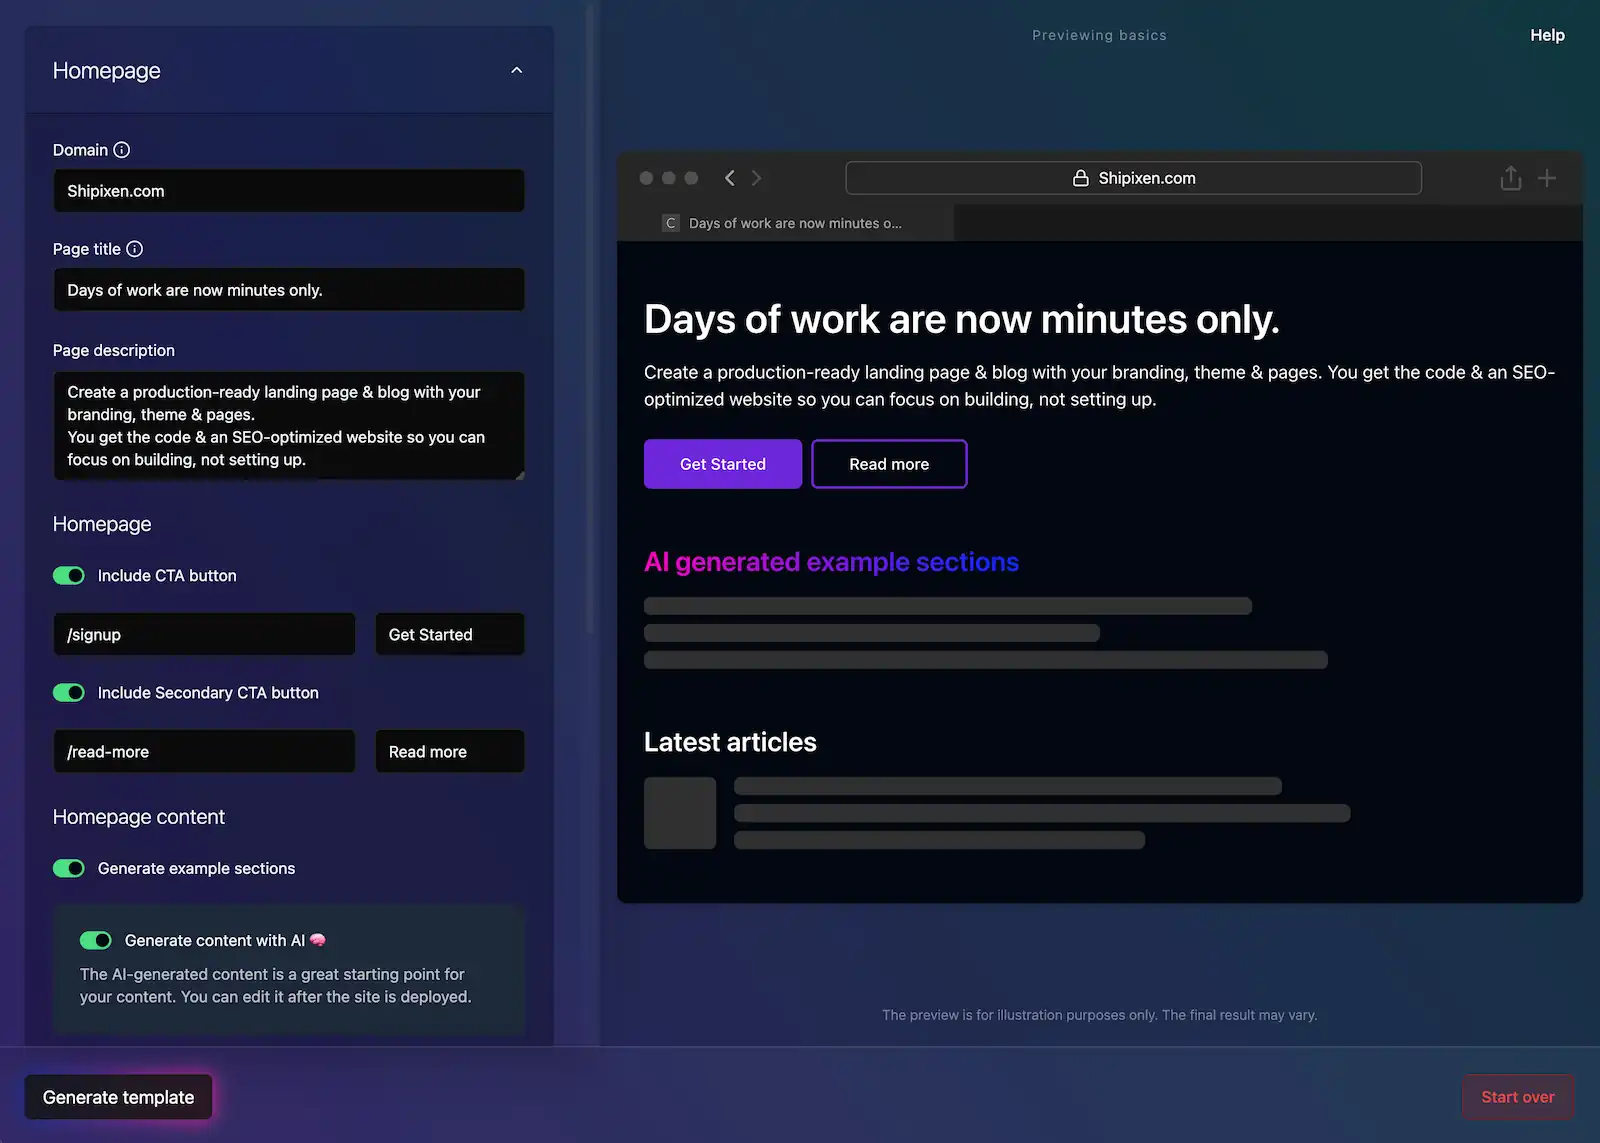Click the favicon in the preview tab
The image size is (1600, 1143).
tap(671, 223)
